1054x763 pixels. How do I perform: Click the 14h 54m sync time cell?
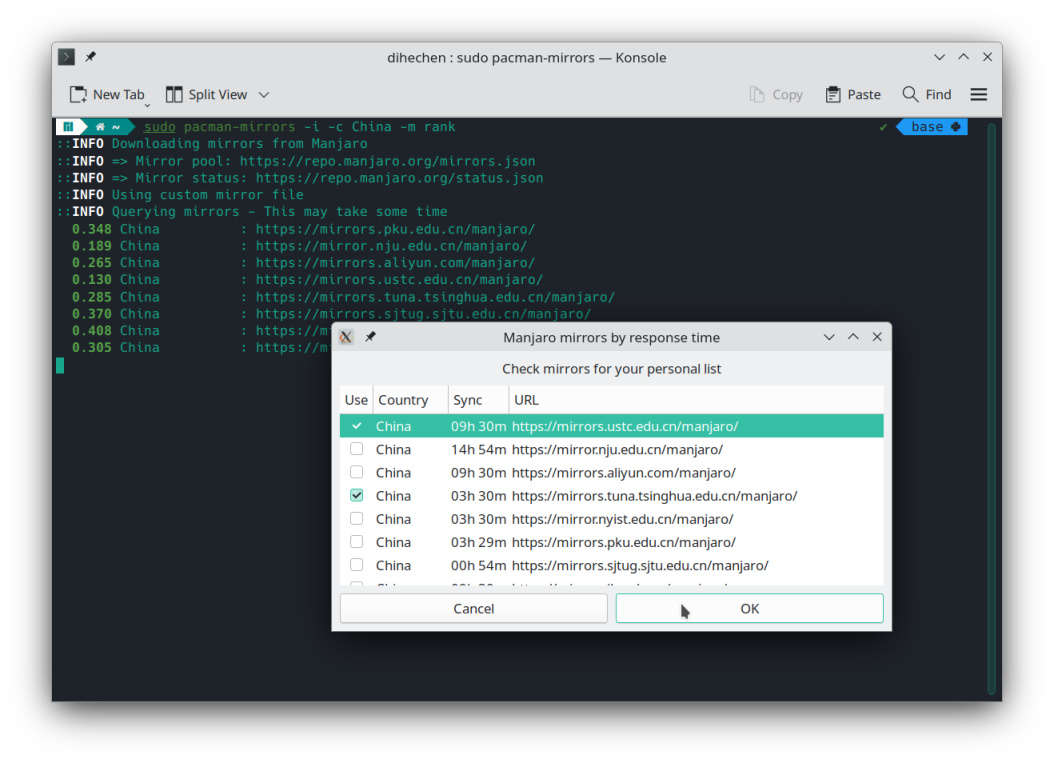[x=478, y=449]
